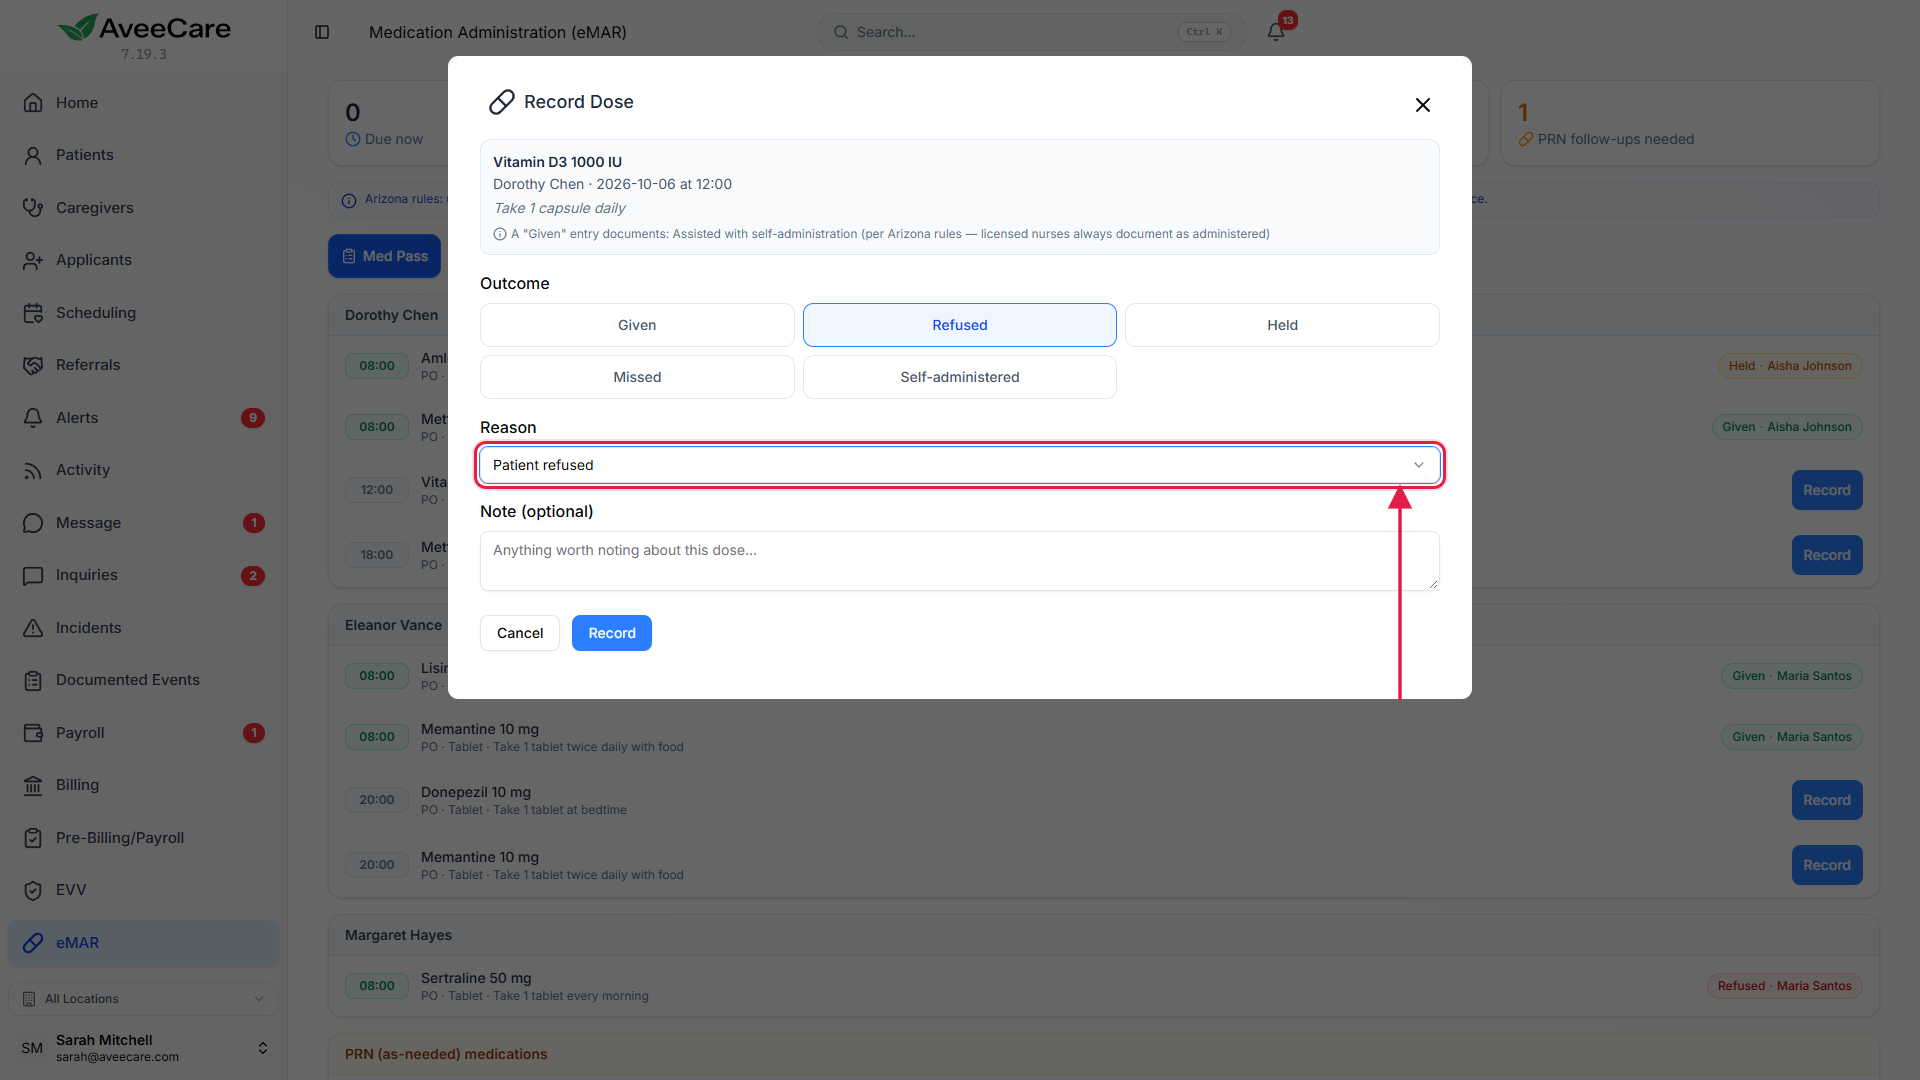The image size is (1920, 1080).
Task: Toggle the sidebar collapse icon
Action: coord(322,32)
